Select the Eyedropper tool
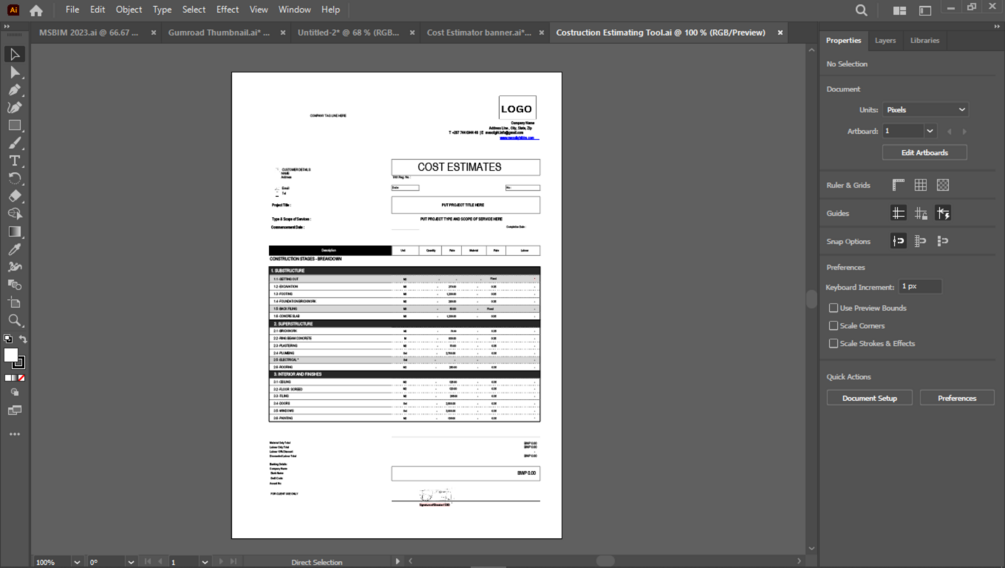Image resolution: width=1005 pixels, height=568 pixels. (14, 249)
